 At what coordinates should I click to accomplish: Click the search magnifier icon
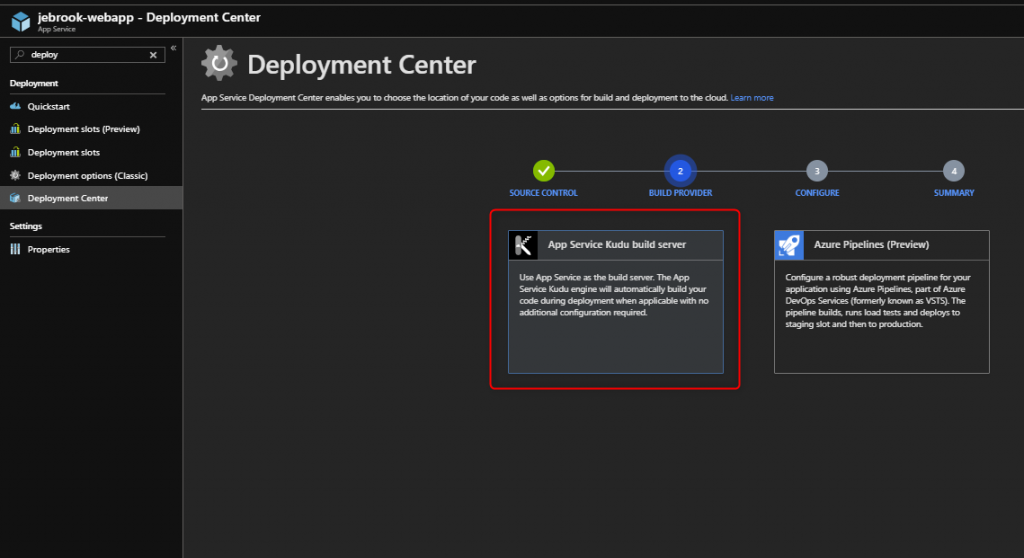pyautogui.click(x=20, y=54)
